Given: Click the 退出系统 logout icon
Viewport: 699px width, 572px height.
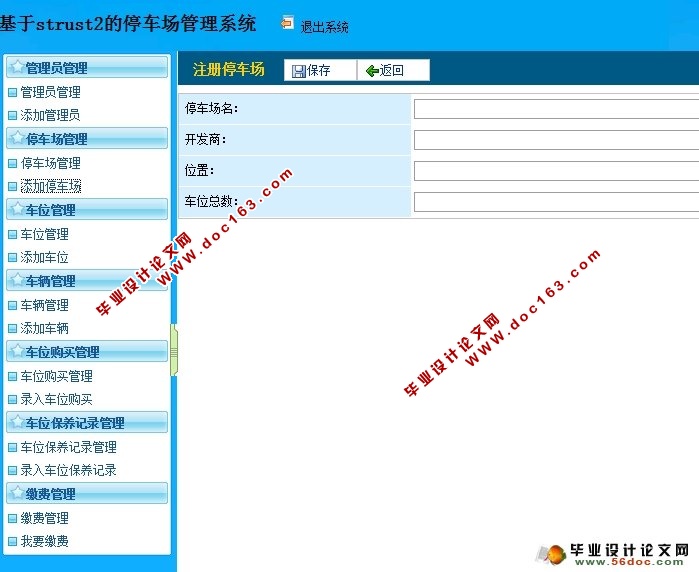Looking at the screenshot, I should click(x=288, y=23).
